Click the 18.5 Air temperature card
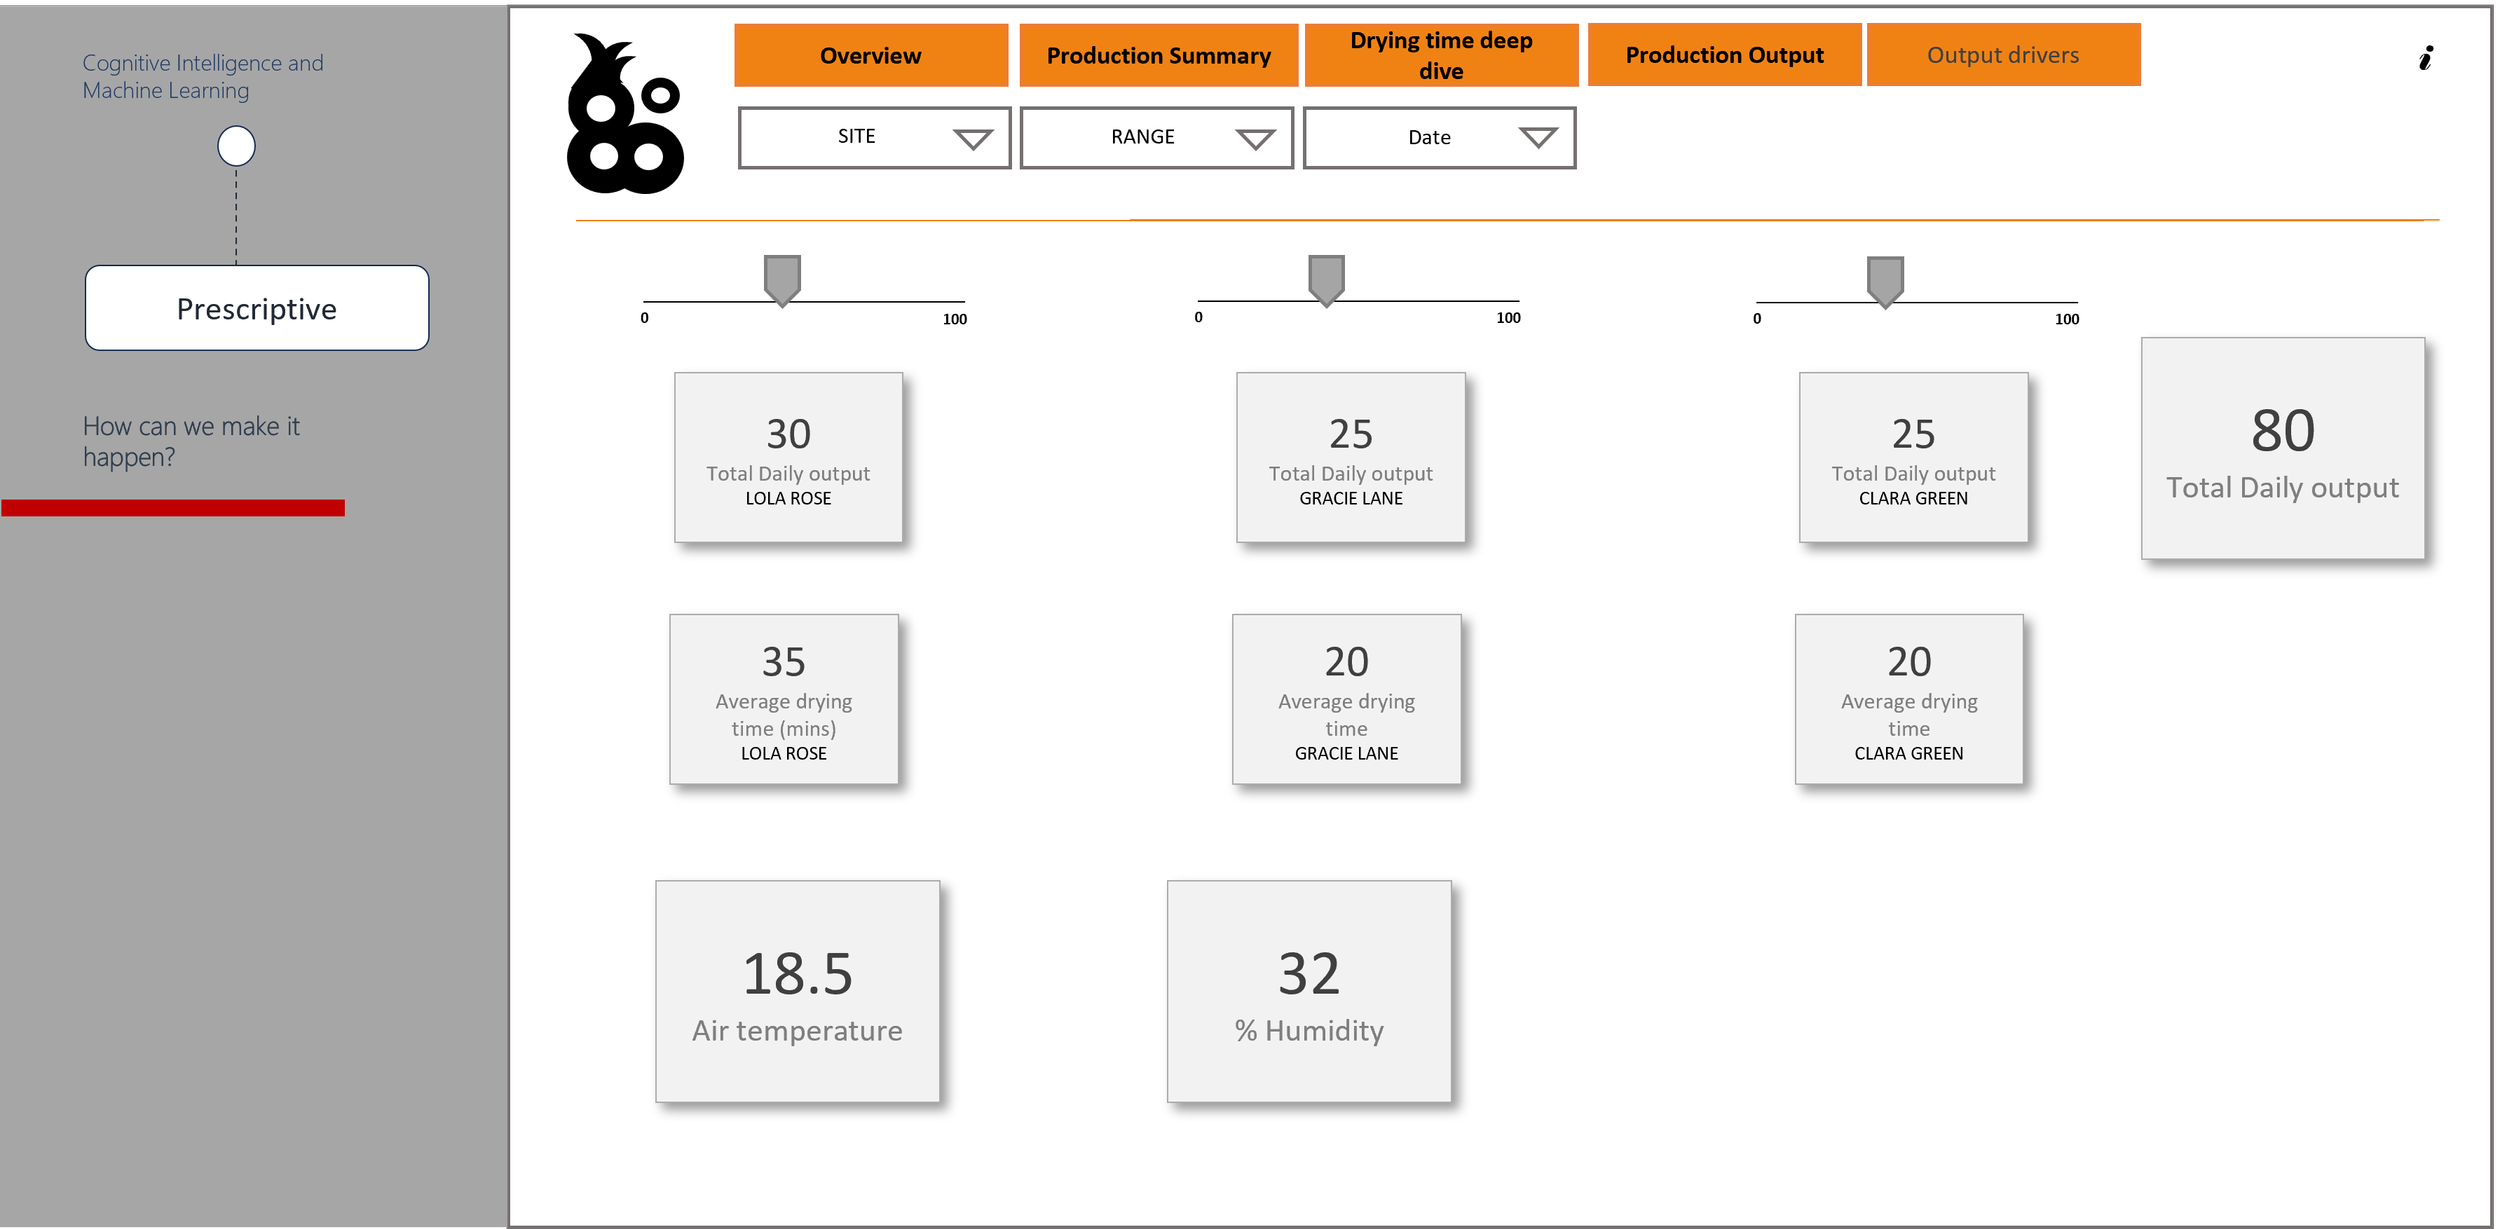 pyautogui.click(x=797, y=991)
